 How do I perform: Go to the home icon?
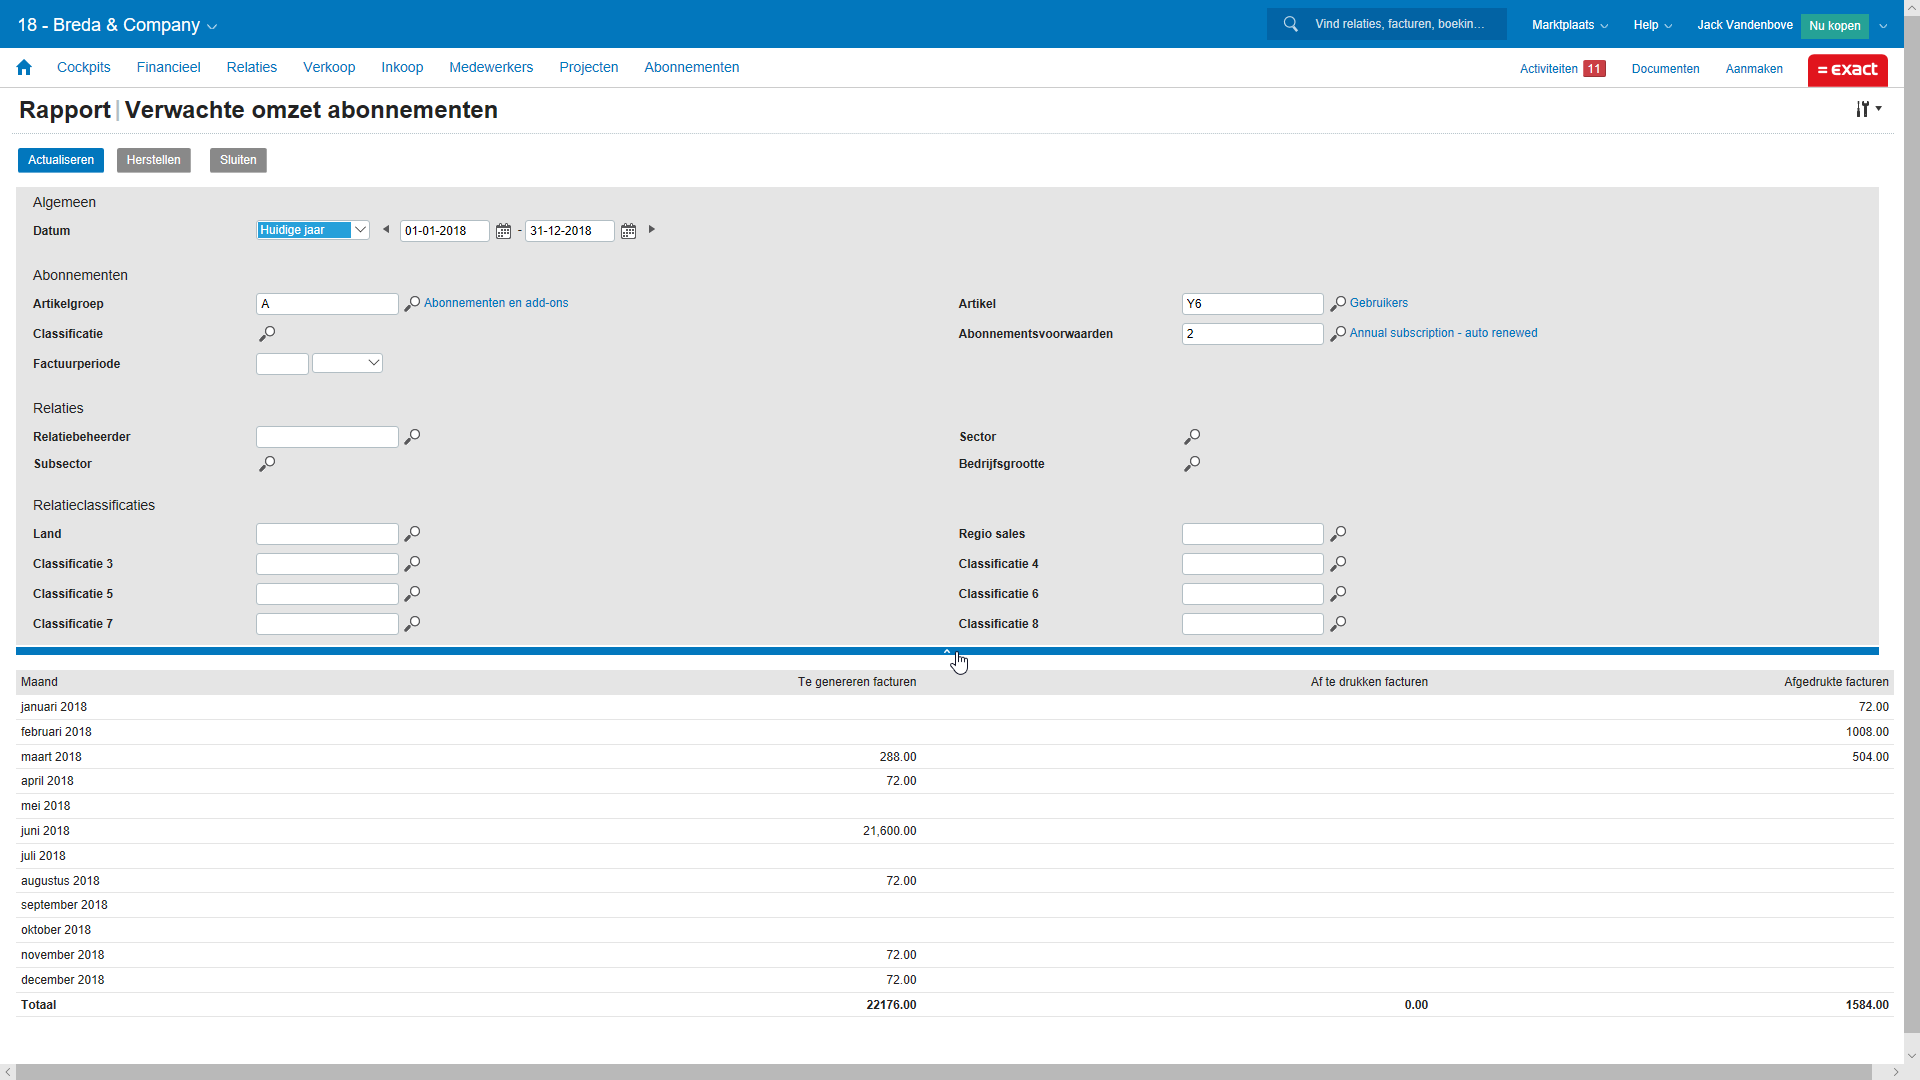[24, 68]
